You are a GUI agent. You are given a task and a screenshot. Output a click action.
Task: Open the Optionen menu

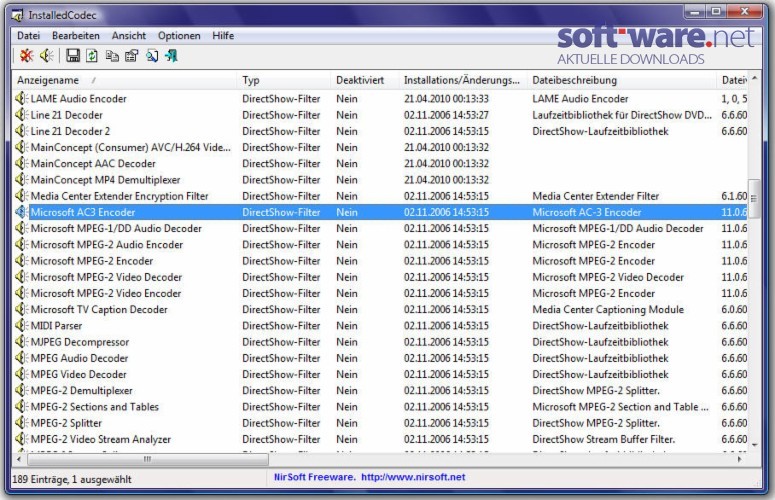coord(179,36)
